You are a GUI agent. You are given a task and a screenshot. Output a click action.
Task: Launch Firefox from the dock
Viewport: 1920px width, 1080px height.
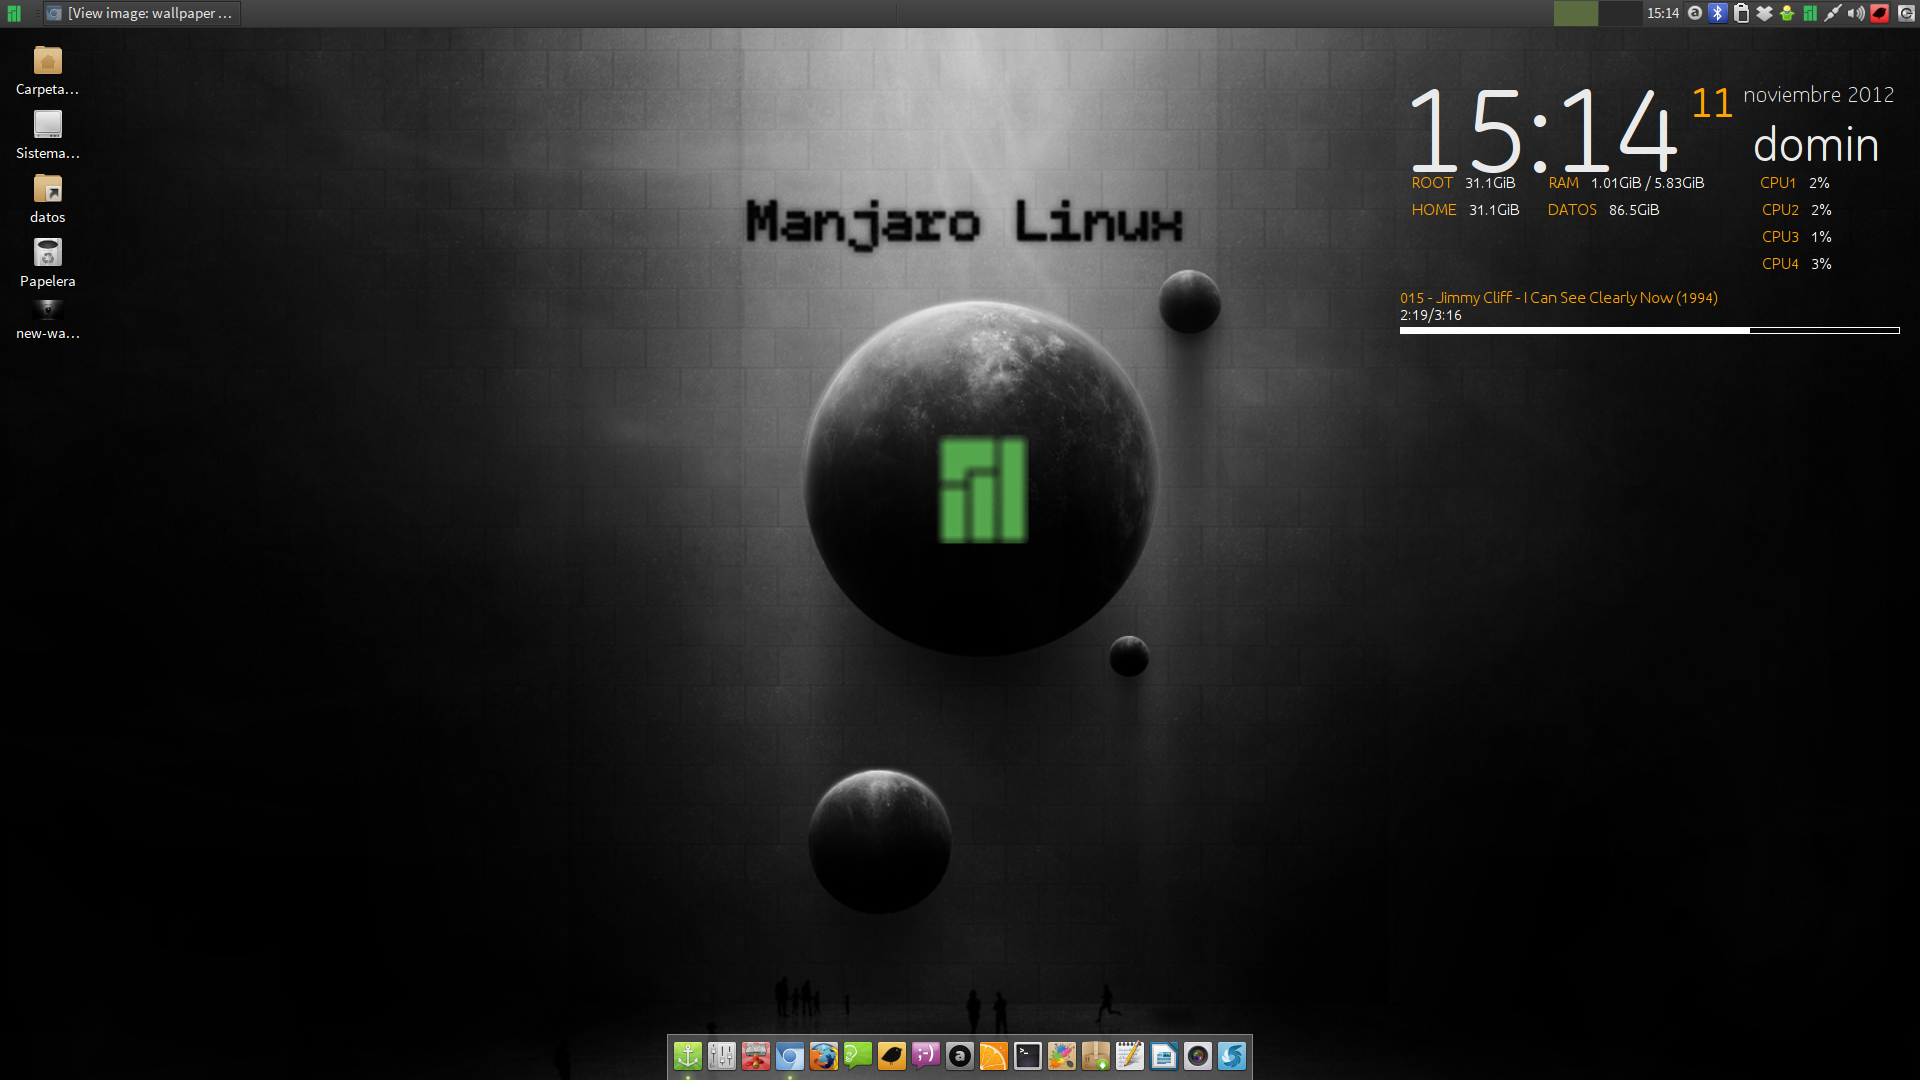[x=824, y=1056]
